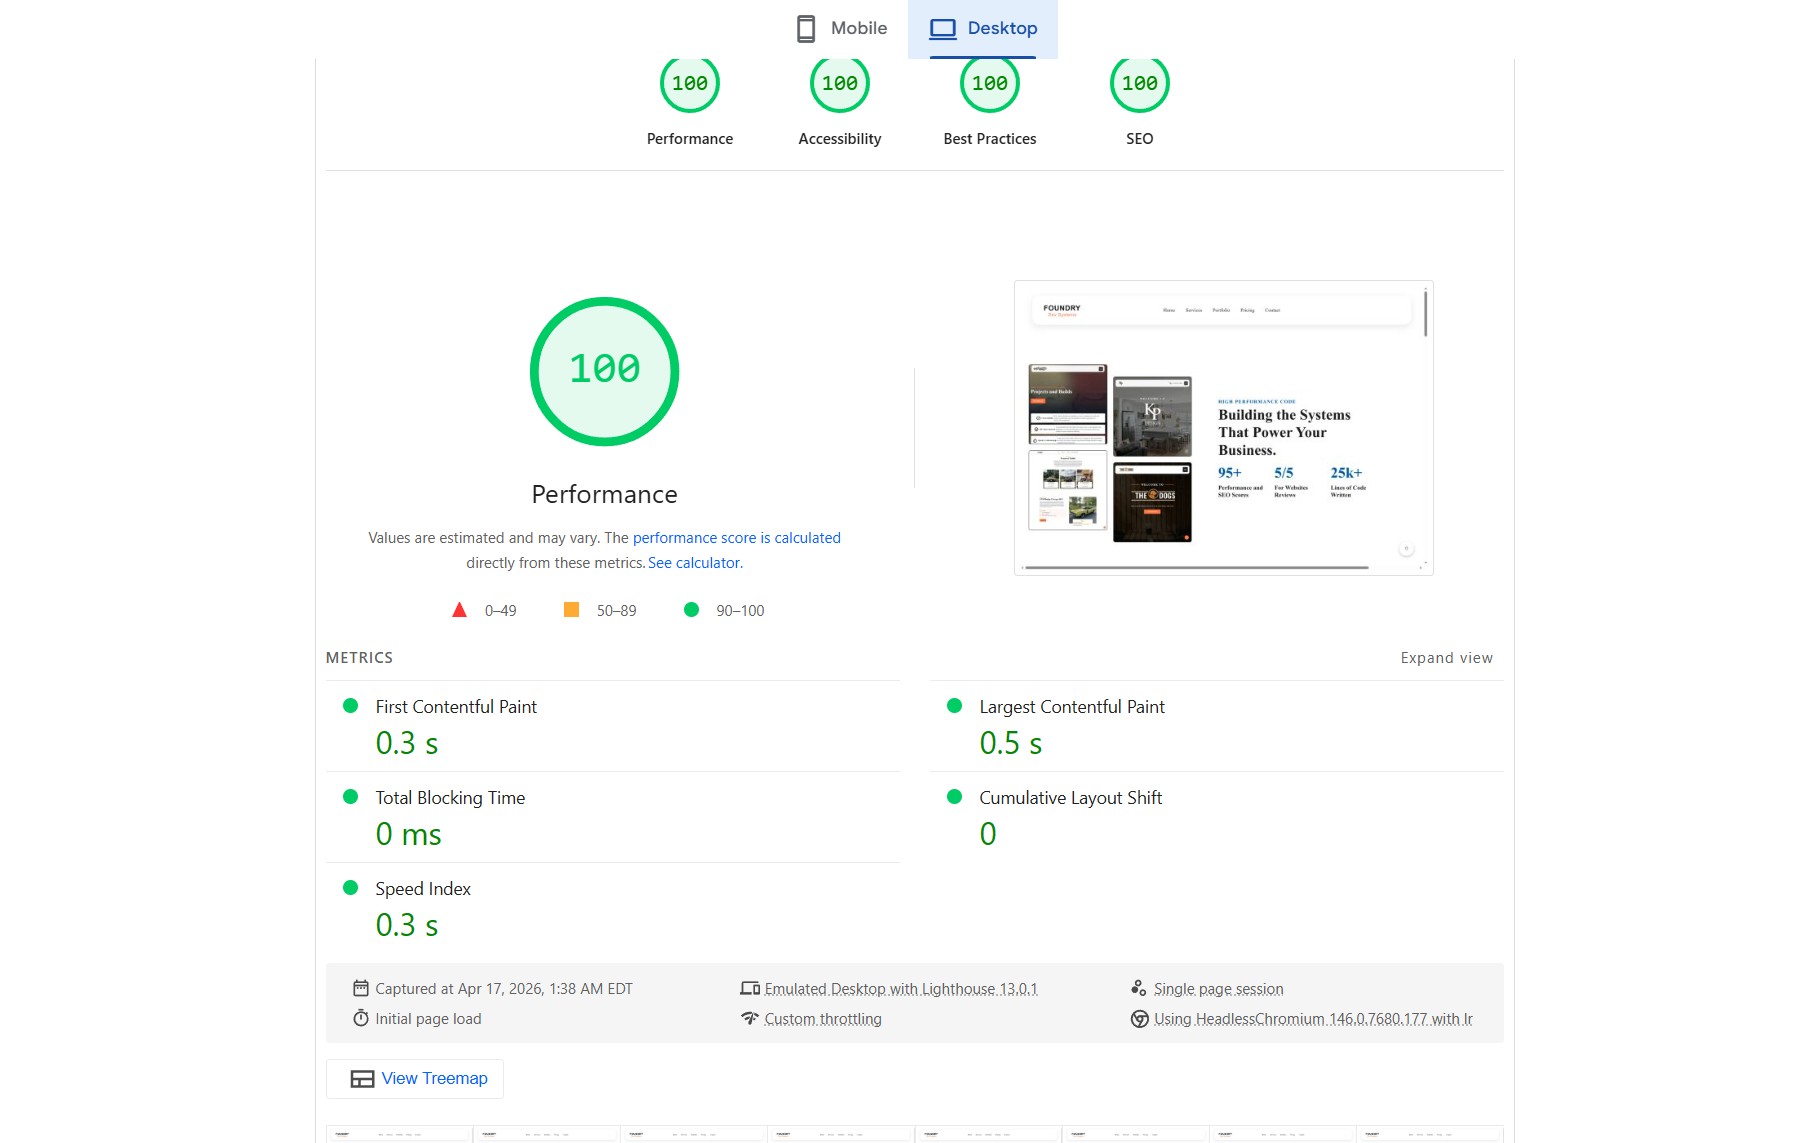
Task: Click the throttling icon beside Custom throttling
Action: (752, 1018)
